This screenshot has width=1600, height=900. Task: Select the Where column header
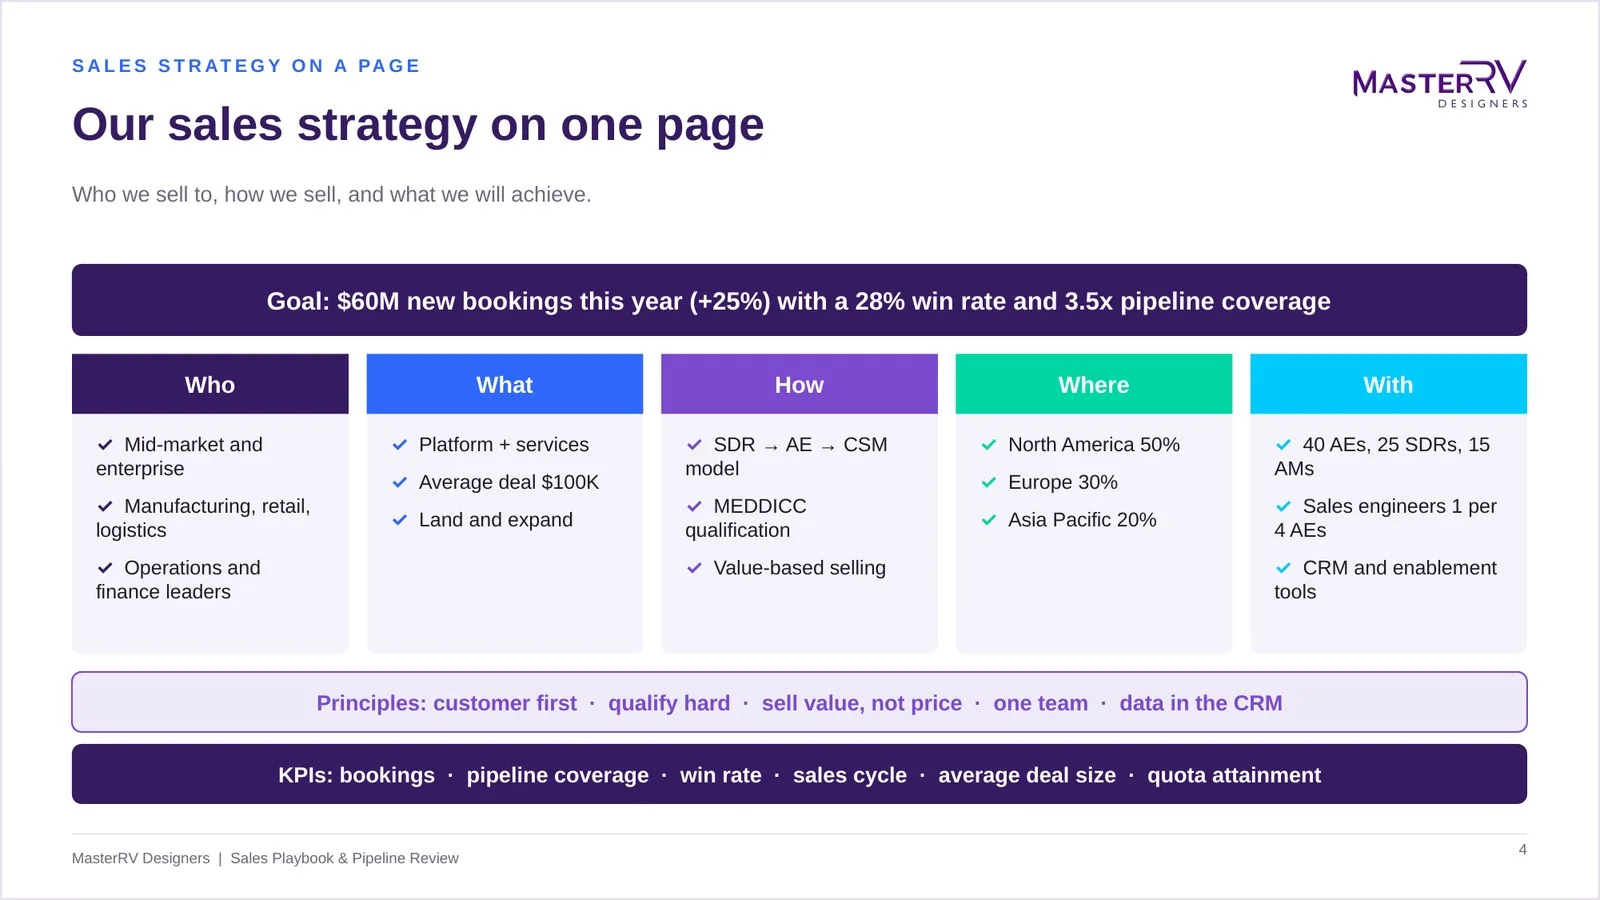[x=1094, y=384]
